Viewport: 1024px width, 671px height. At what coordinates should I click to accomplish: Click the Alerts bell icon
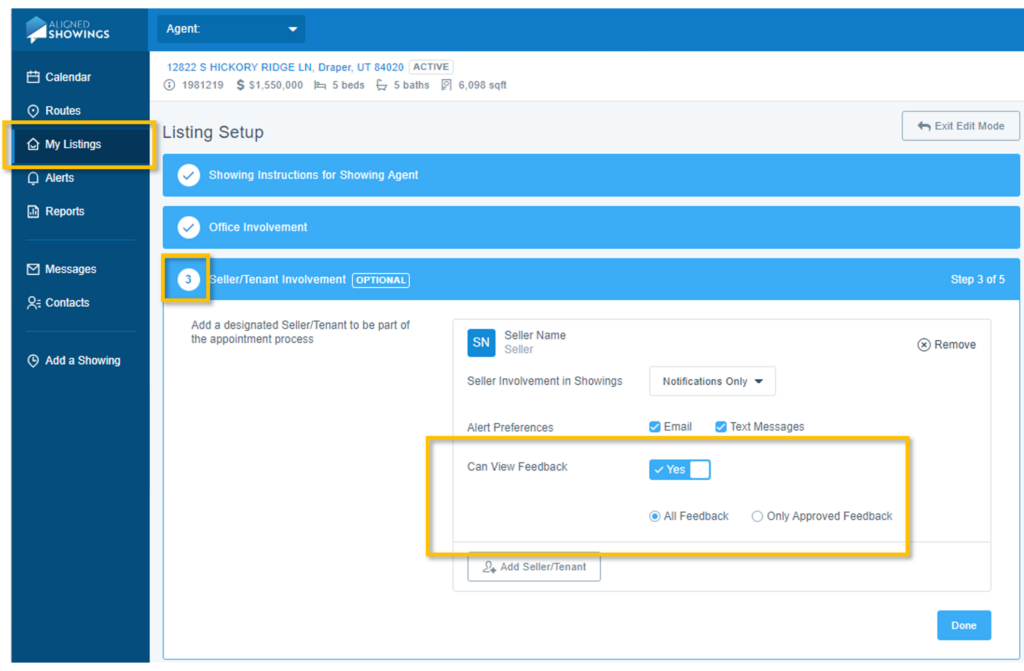[33, 178]
